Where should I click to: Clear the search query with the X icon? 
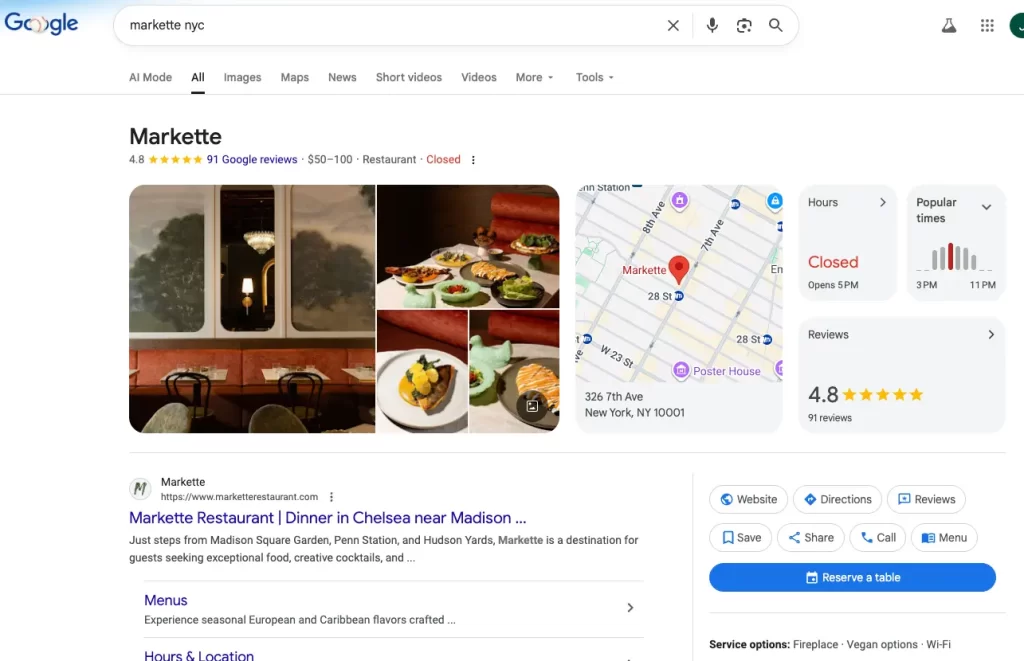tap(673, 25)
